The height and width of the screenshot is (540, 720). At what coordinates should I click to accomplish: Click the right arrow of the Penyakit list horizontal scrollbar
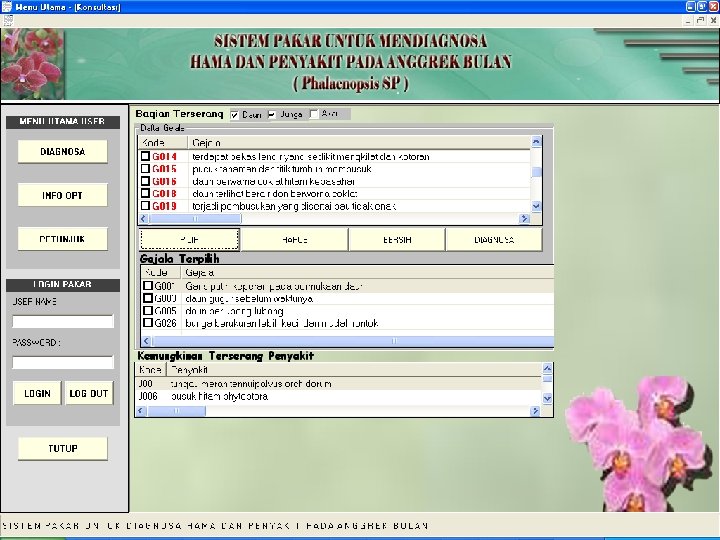click(535, 411)
